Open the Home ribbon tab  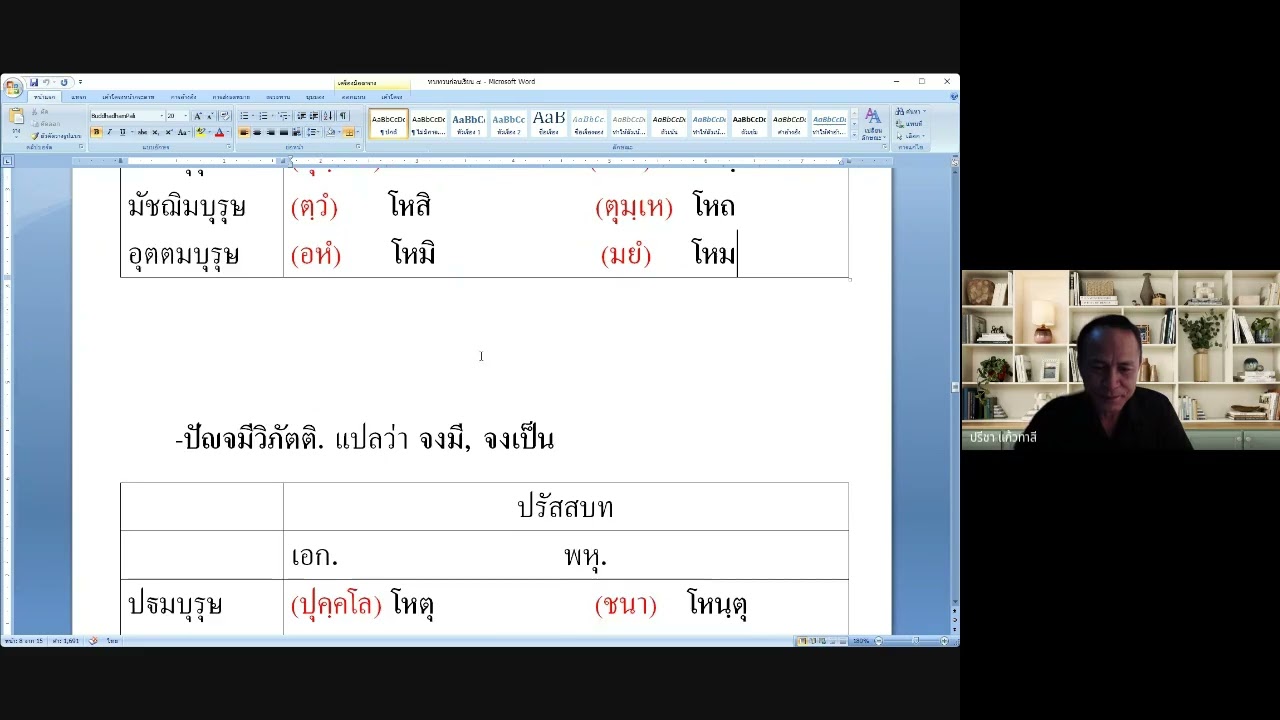(44, 97)
